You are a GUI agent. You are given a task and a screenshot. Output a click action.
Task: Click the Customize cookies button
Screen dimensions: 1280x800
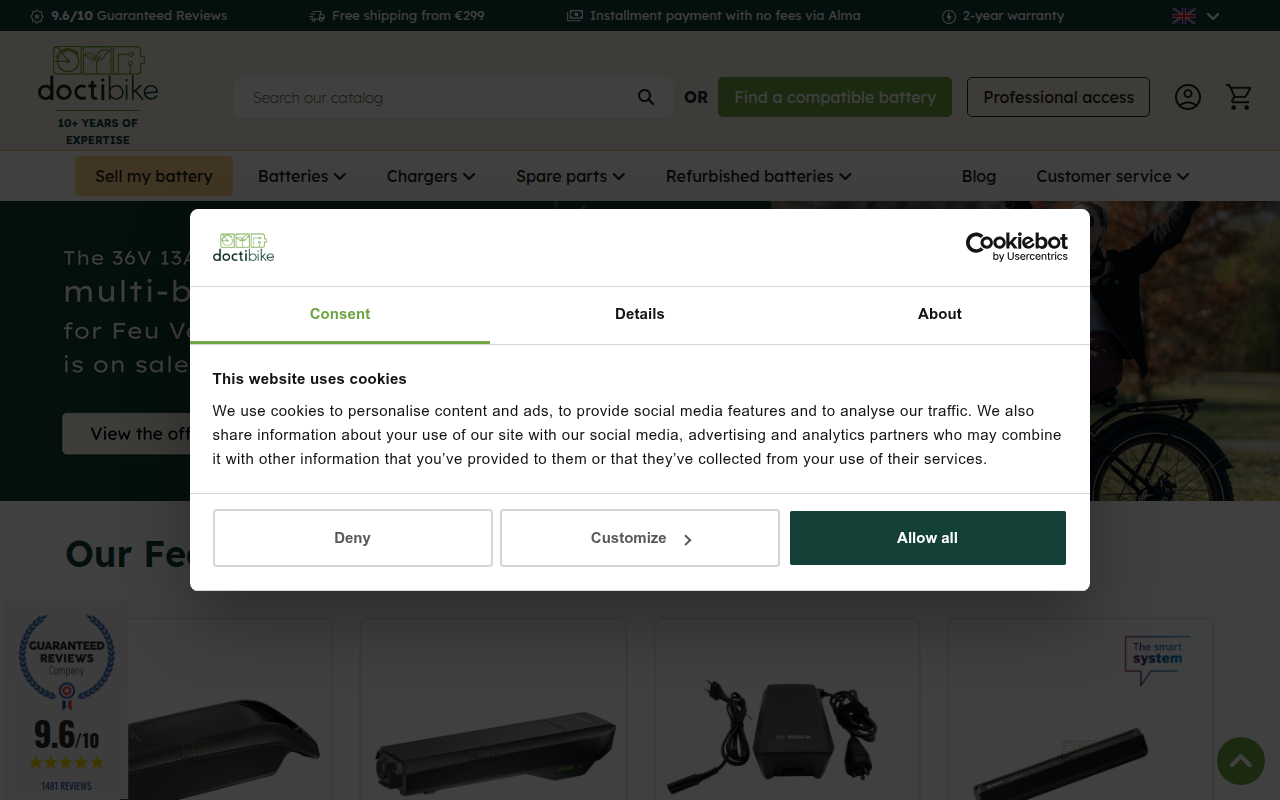coord(640,538)
